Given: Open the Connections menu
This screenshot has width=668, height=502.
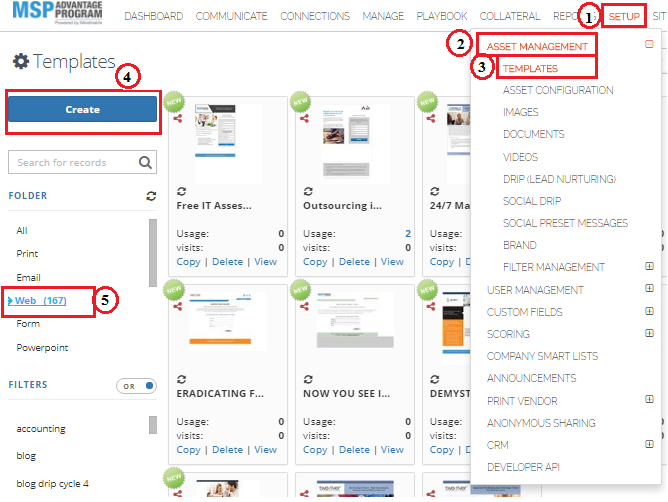Looking at the screenshot, I should (315, 16).
